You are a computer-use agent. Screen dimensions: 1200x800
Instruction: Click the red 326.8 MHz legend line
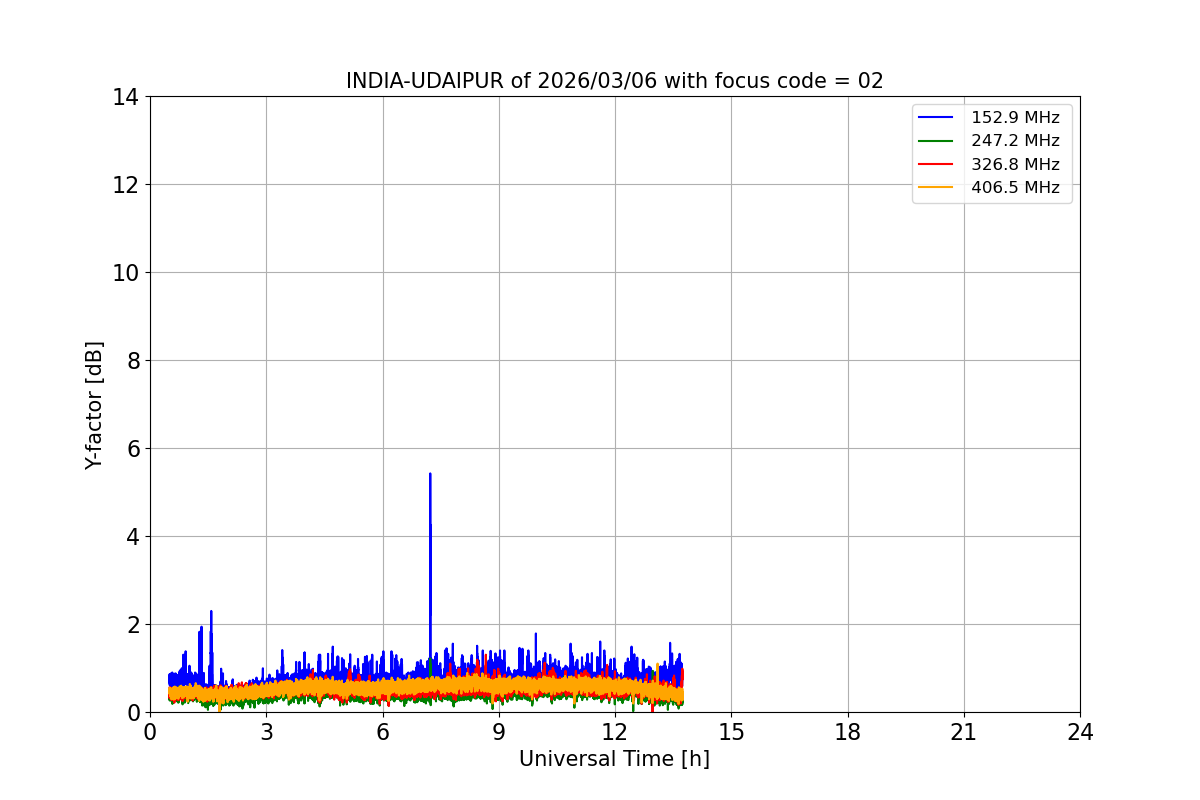[939, 164]
